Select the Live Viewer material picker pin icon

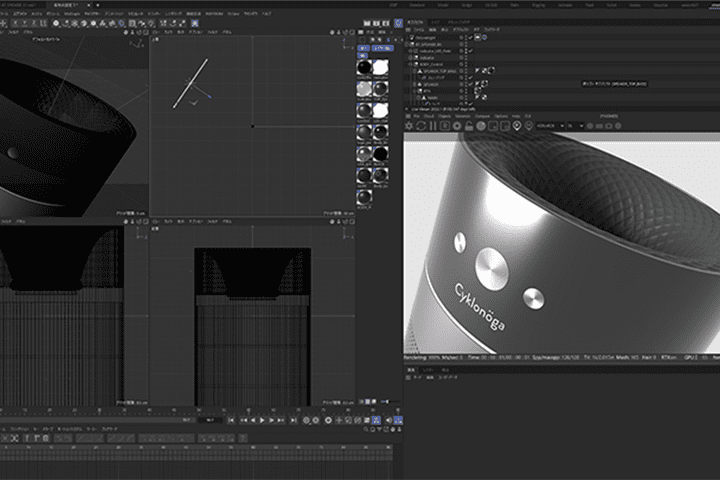click(529, 126)
